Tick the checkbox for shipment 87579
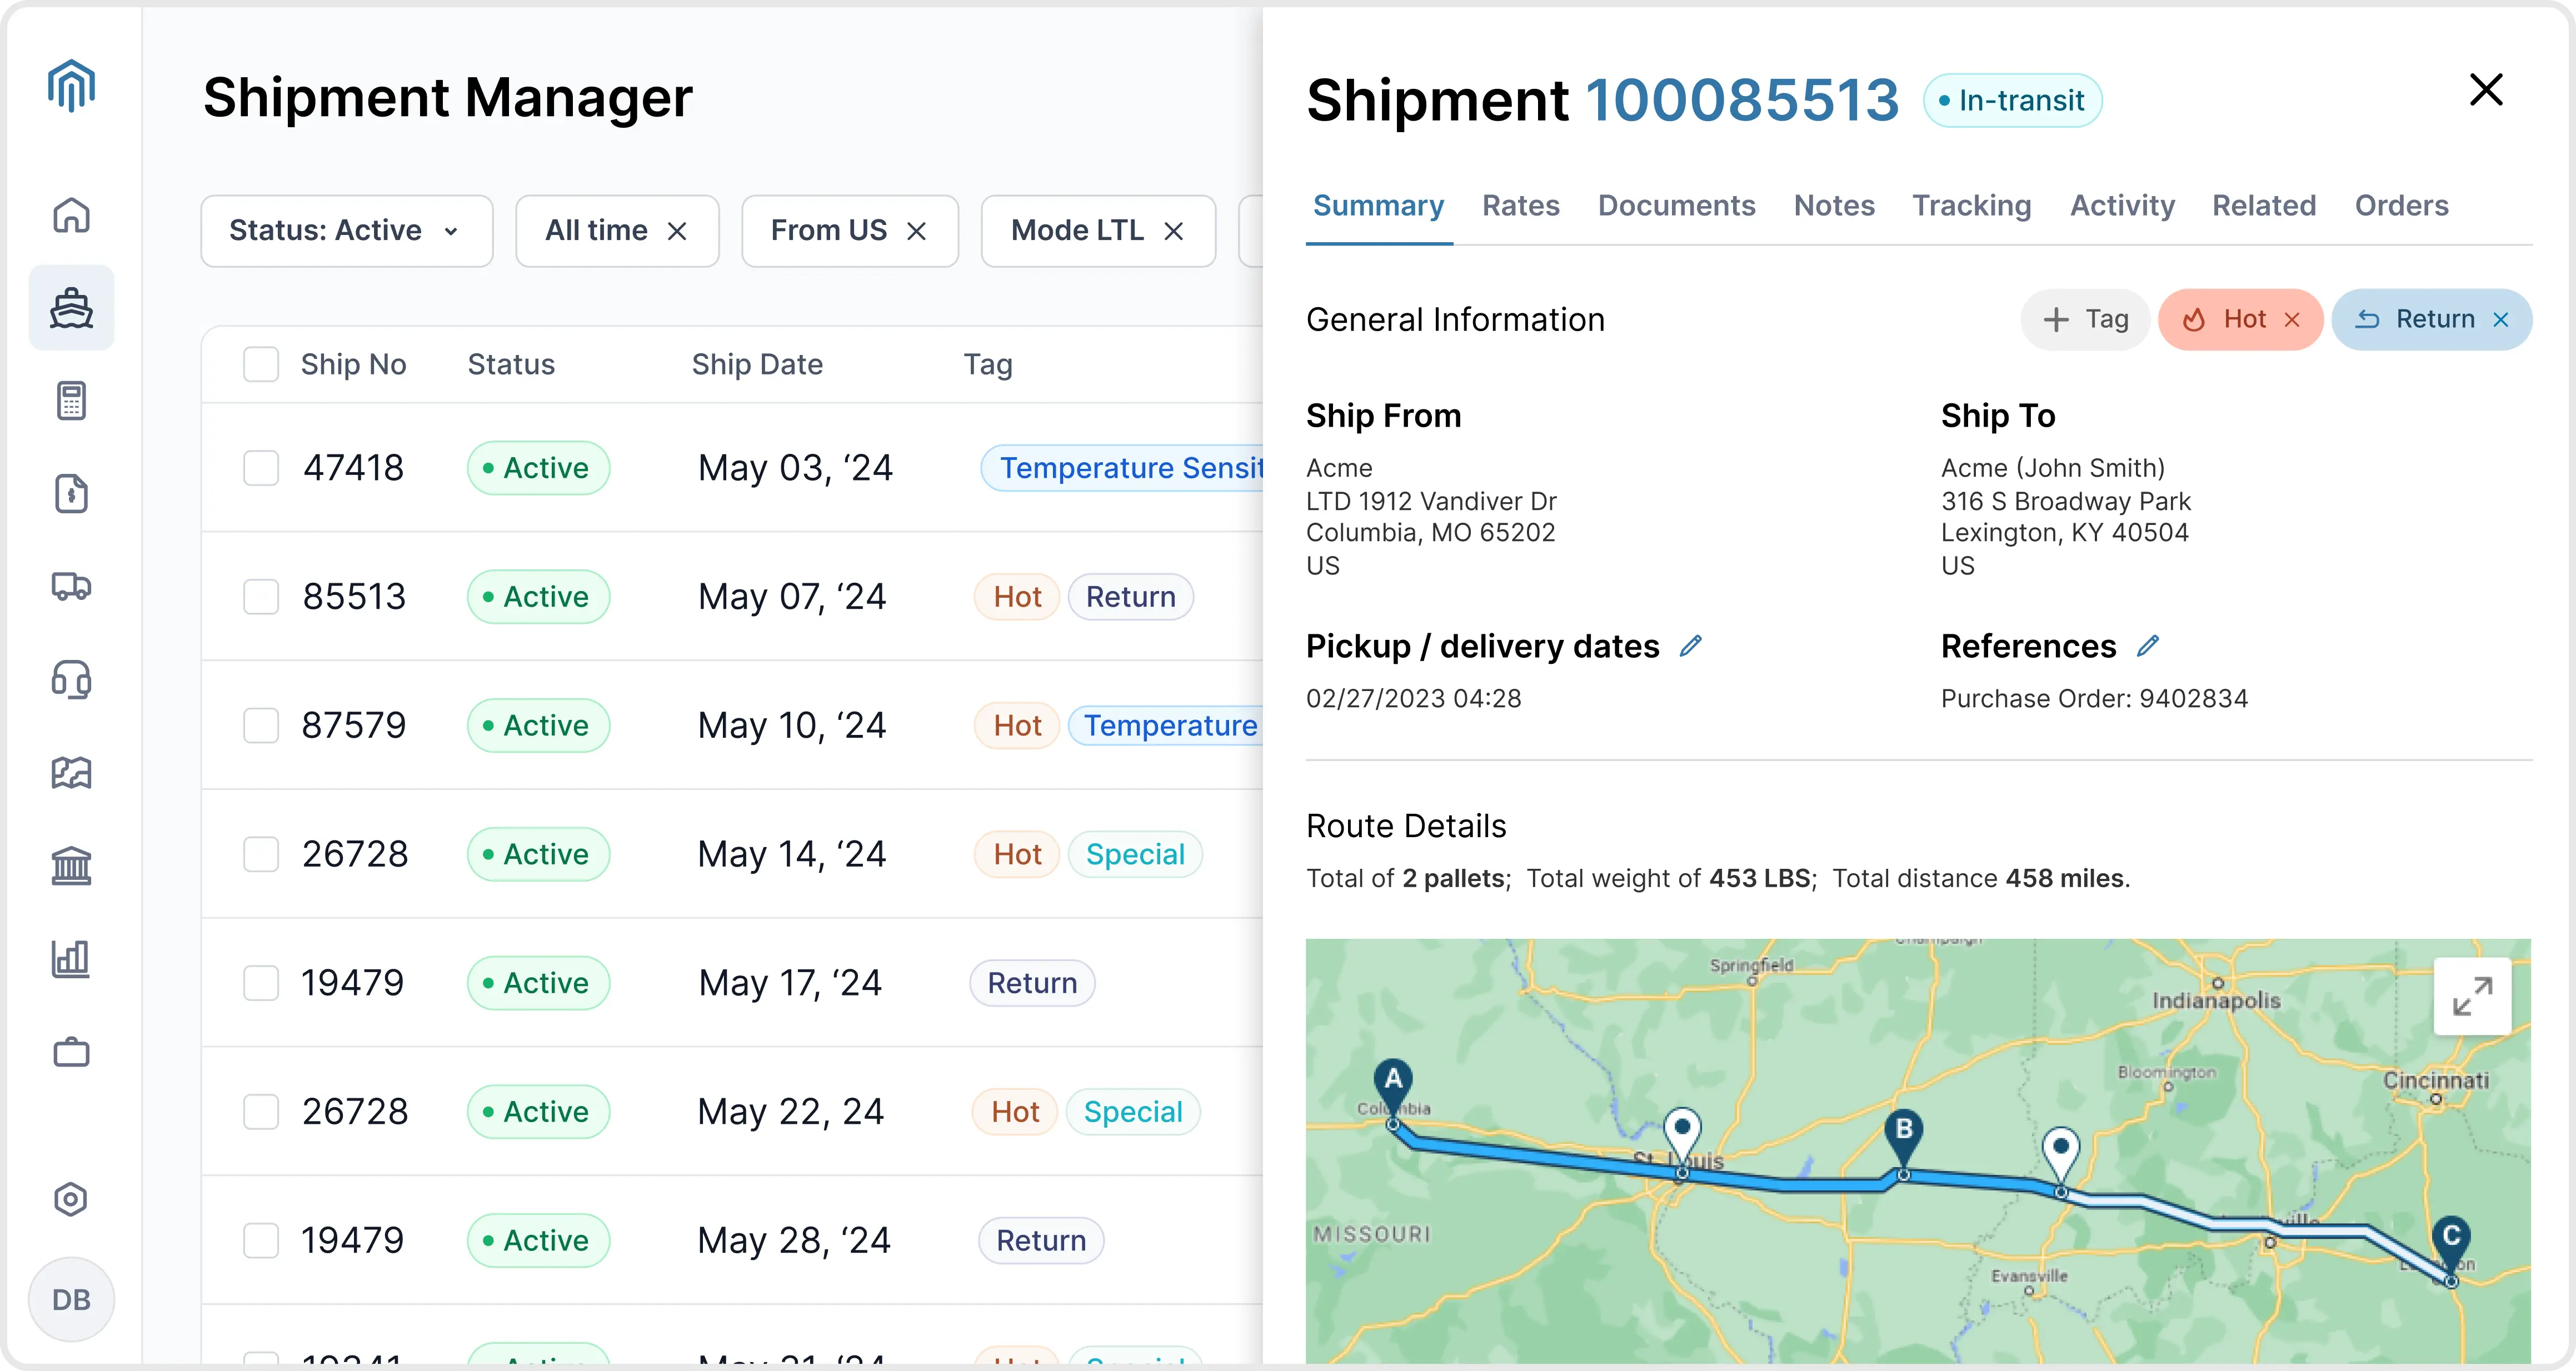Screen dimensions: 2576x1371 [261, 725]
